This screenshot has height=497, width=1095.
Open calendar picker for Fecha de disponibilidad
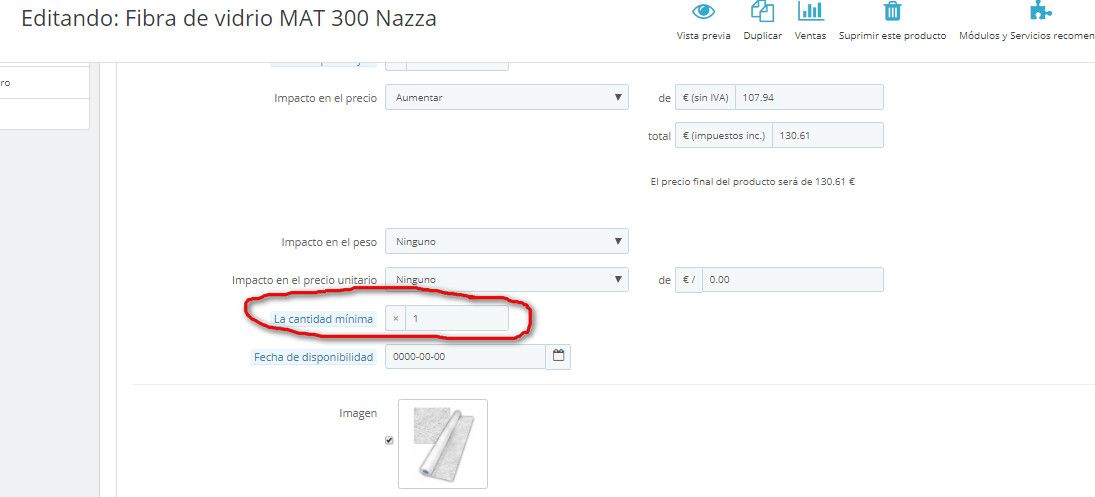[558, 357]
